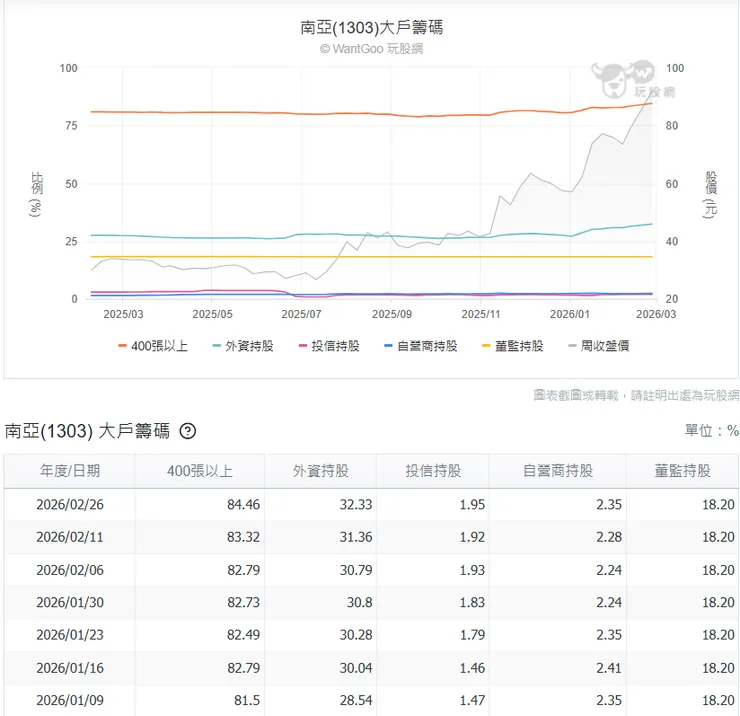740x716 pixels.
Task: Click the 2025/07 x-axis label
Action: click(x=302, y=314)
